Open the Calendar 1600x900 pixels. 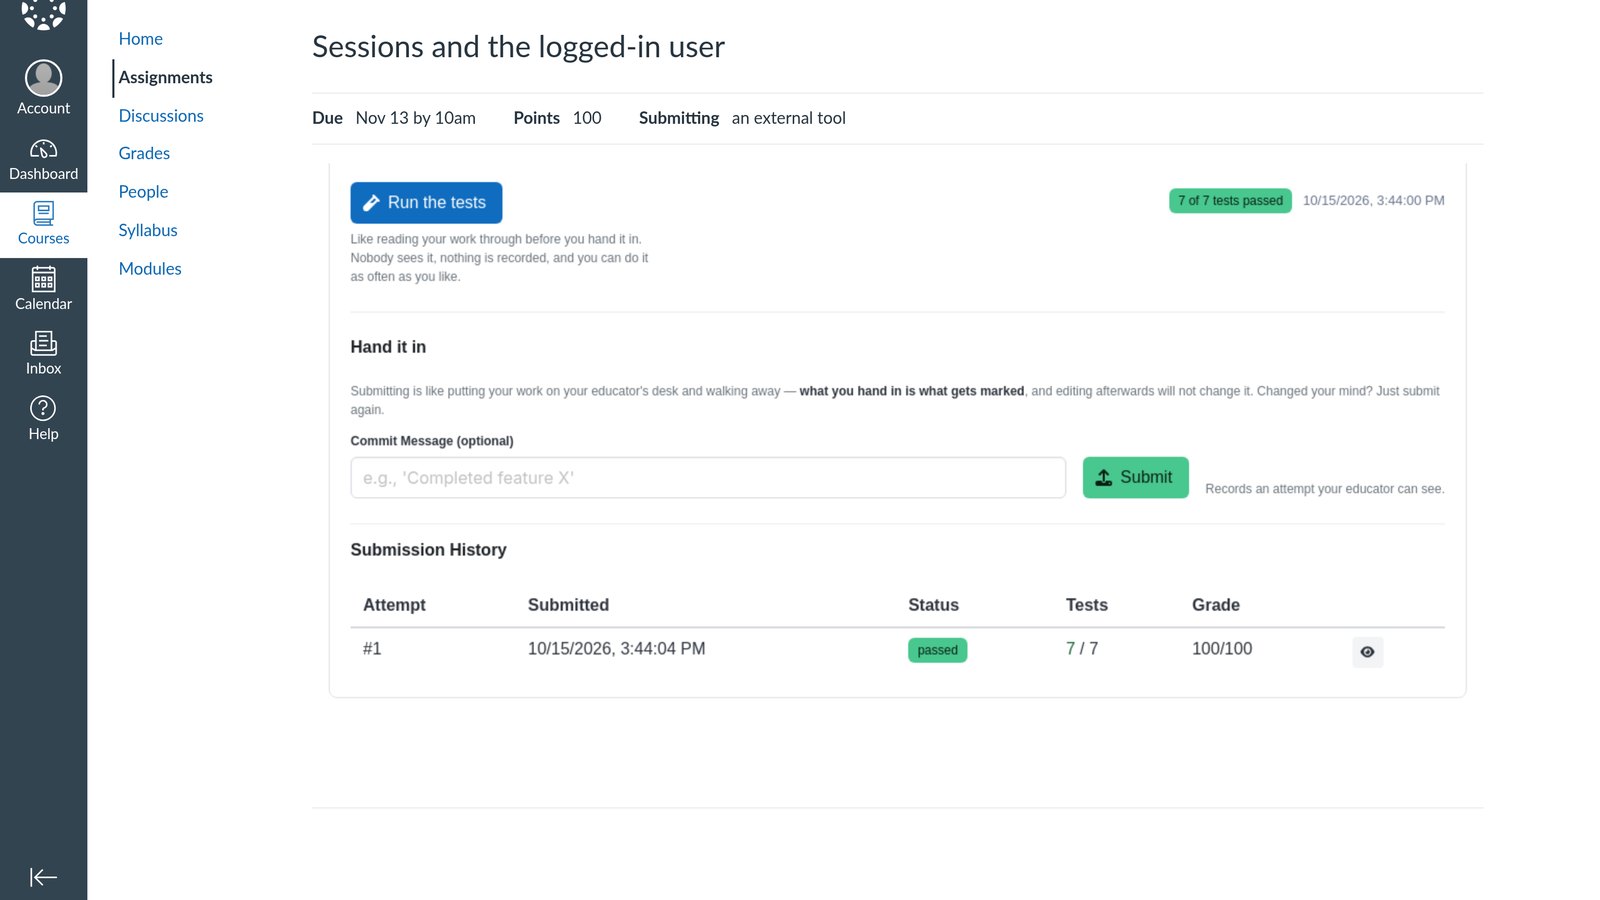tap(43, 290)
